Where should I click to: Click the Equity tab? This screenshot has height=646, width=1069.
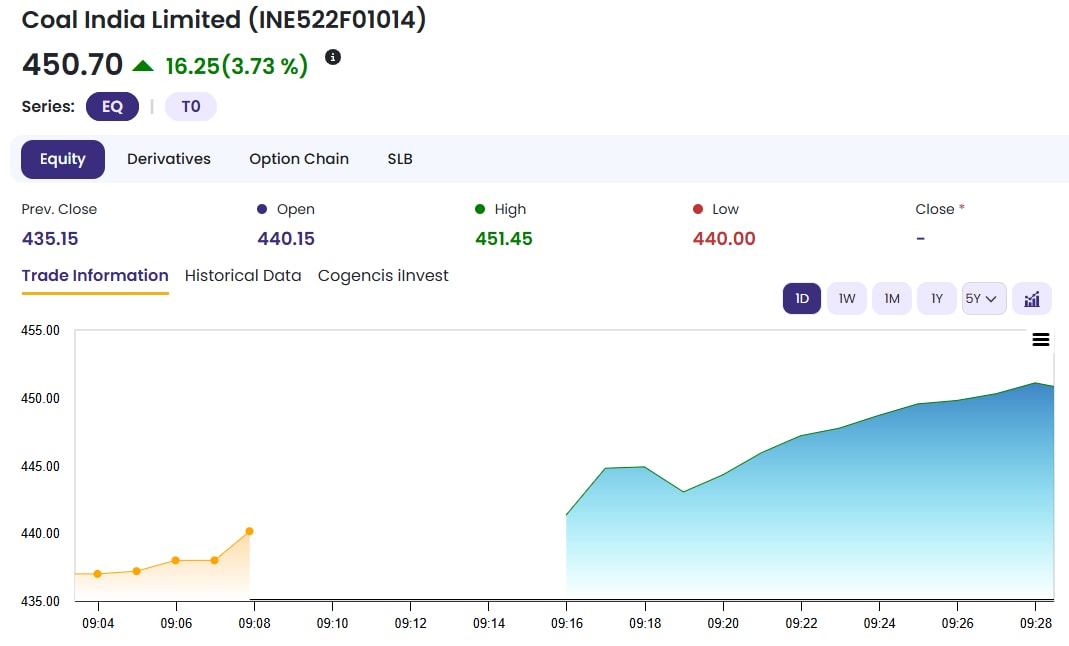[x=63, y=159]
